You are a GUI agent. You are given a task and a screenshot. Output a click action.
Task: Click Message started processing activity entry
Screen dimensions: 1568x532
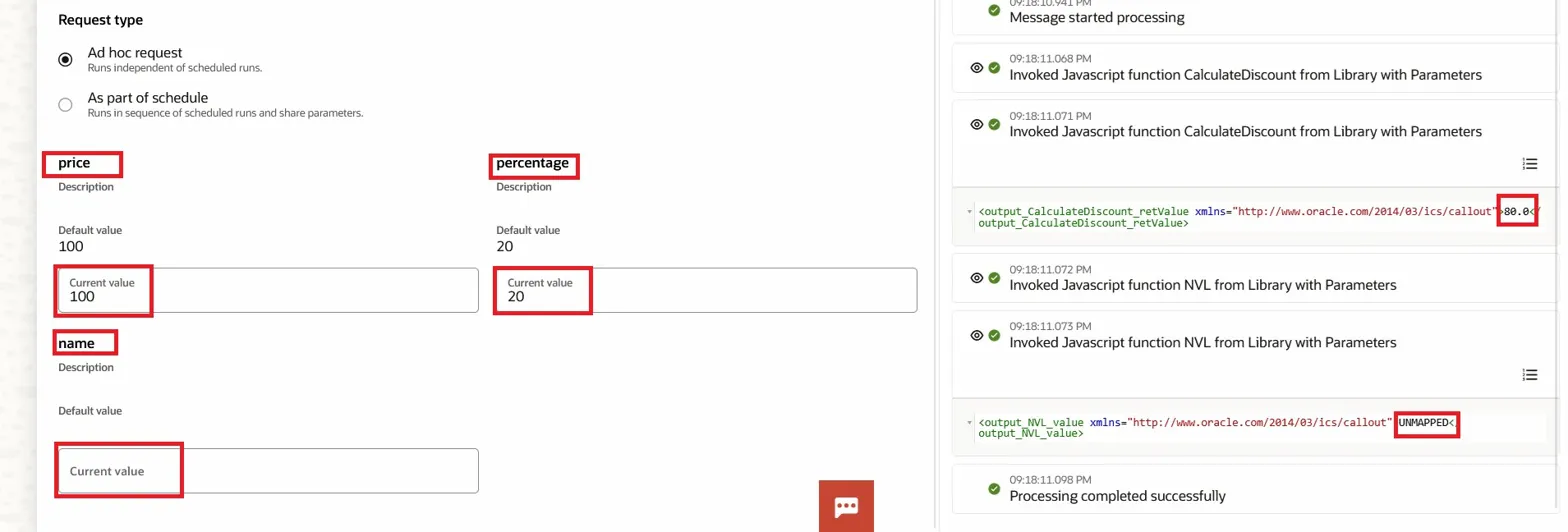click(1095, 17)
